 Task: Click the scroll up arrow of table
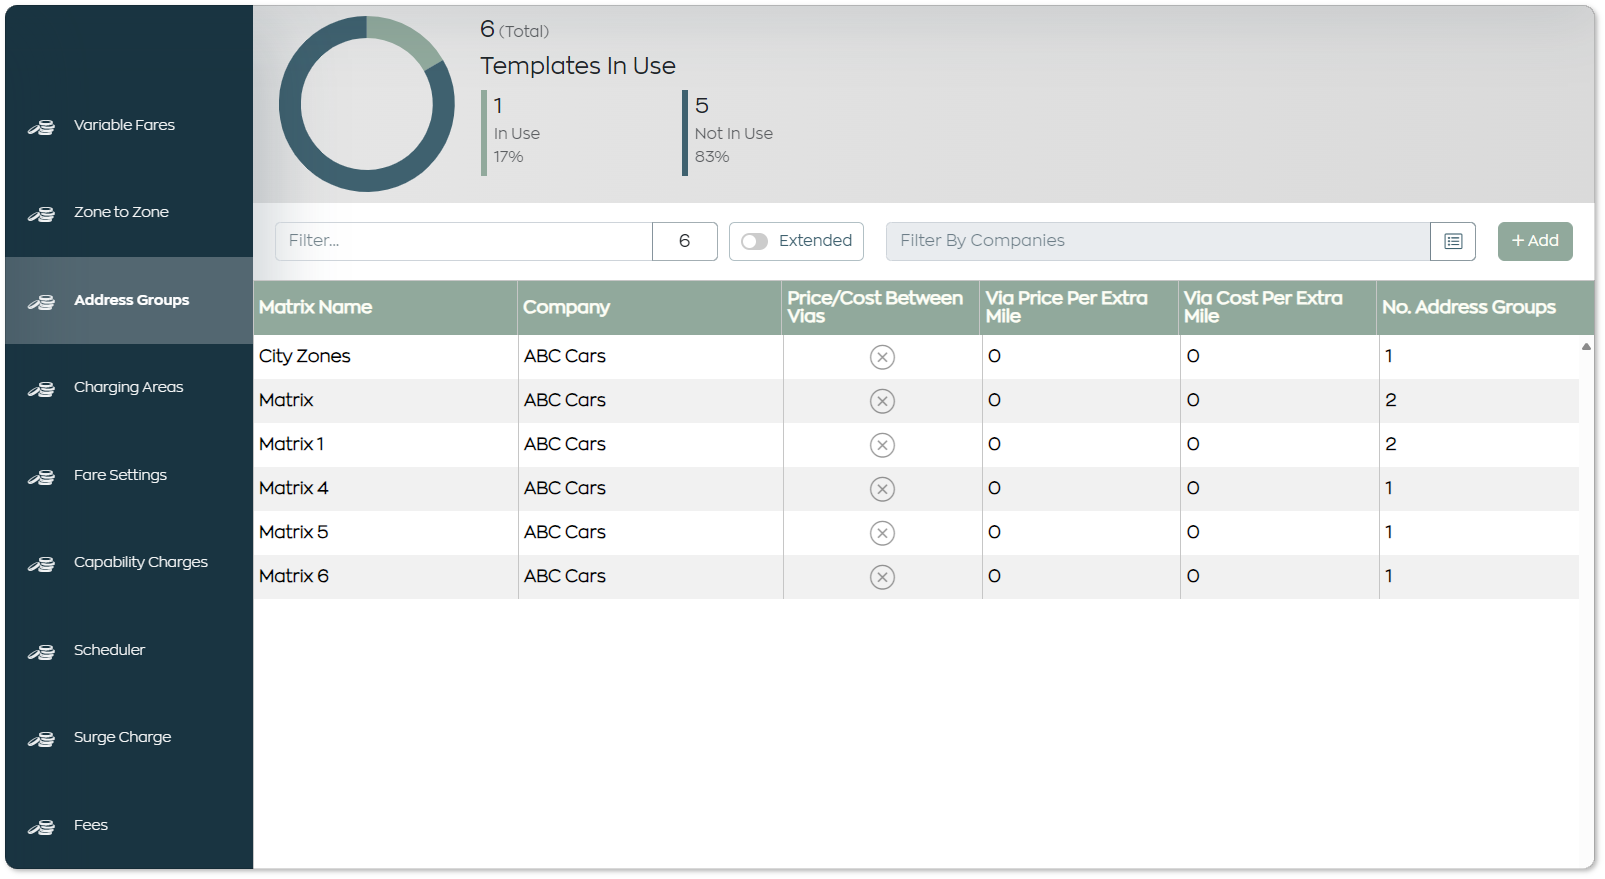1586,347
